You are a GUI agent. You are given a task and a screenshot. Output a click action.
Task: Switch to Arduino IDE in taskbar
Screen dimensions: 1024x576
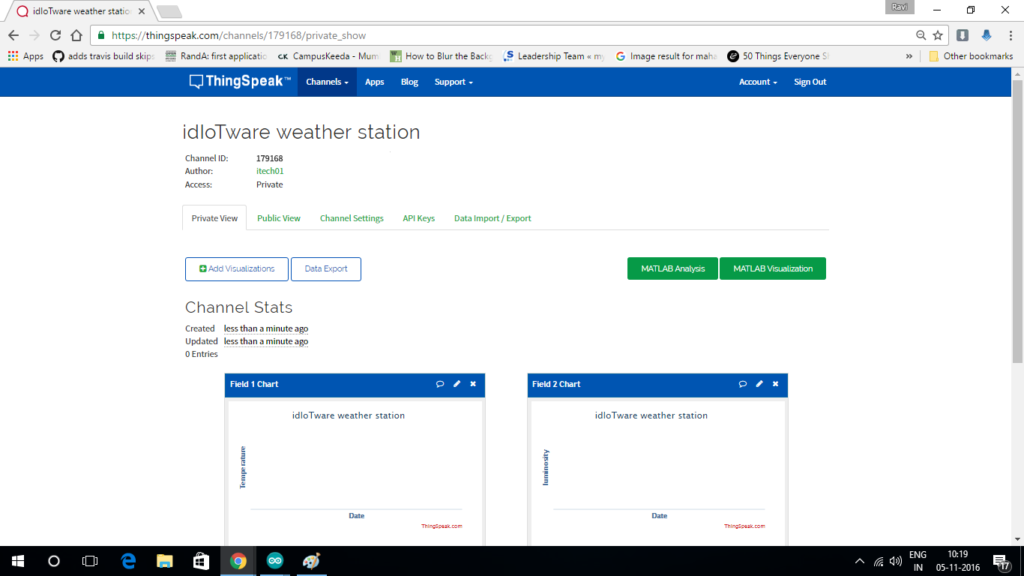pyautogui.click(x=275, y=561)
